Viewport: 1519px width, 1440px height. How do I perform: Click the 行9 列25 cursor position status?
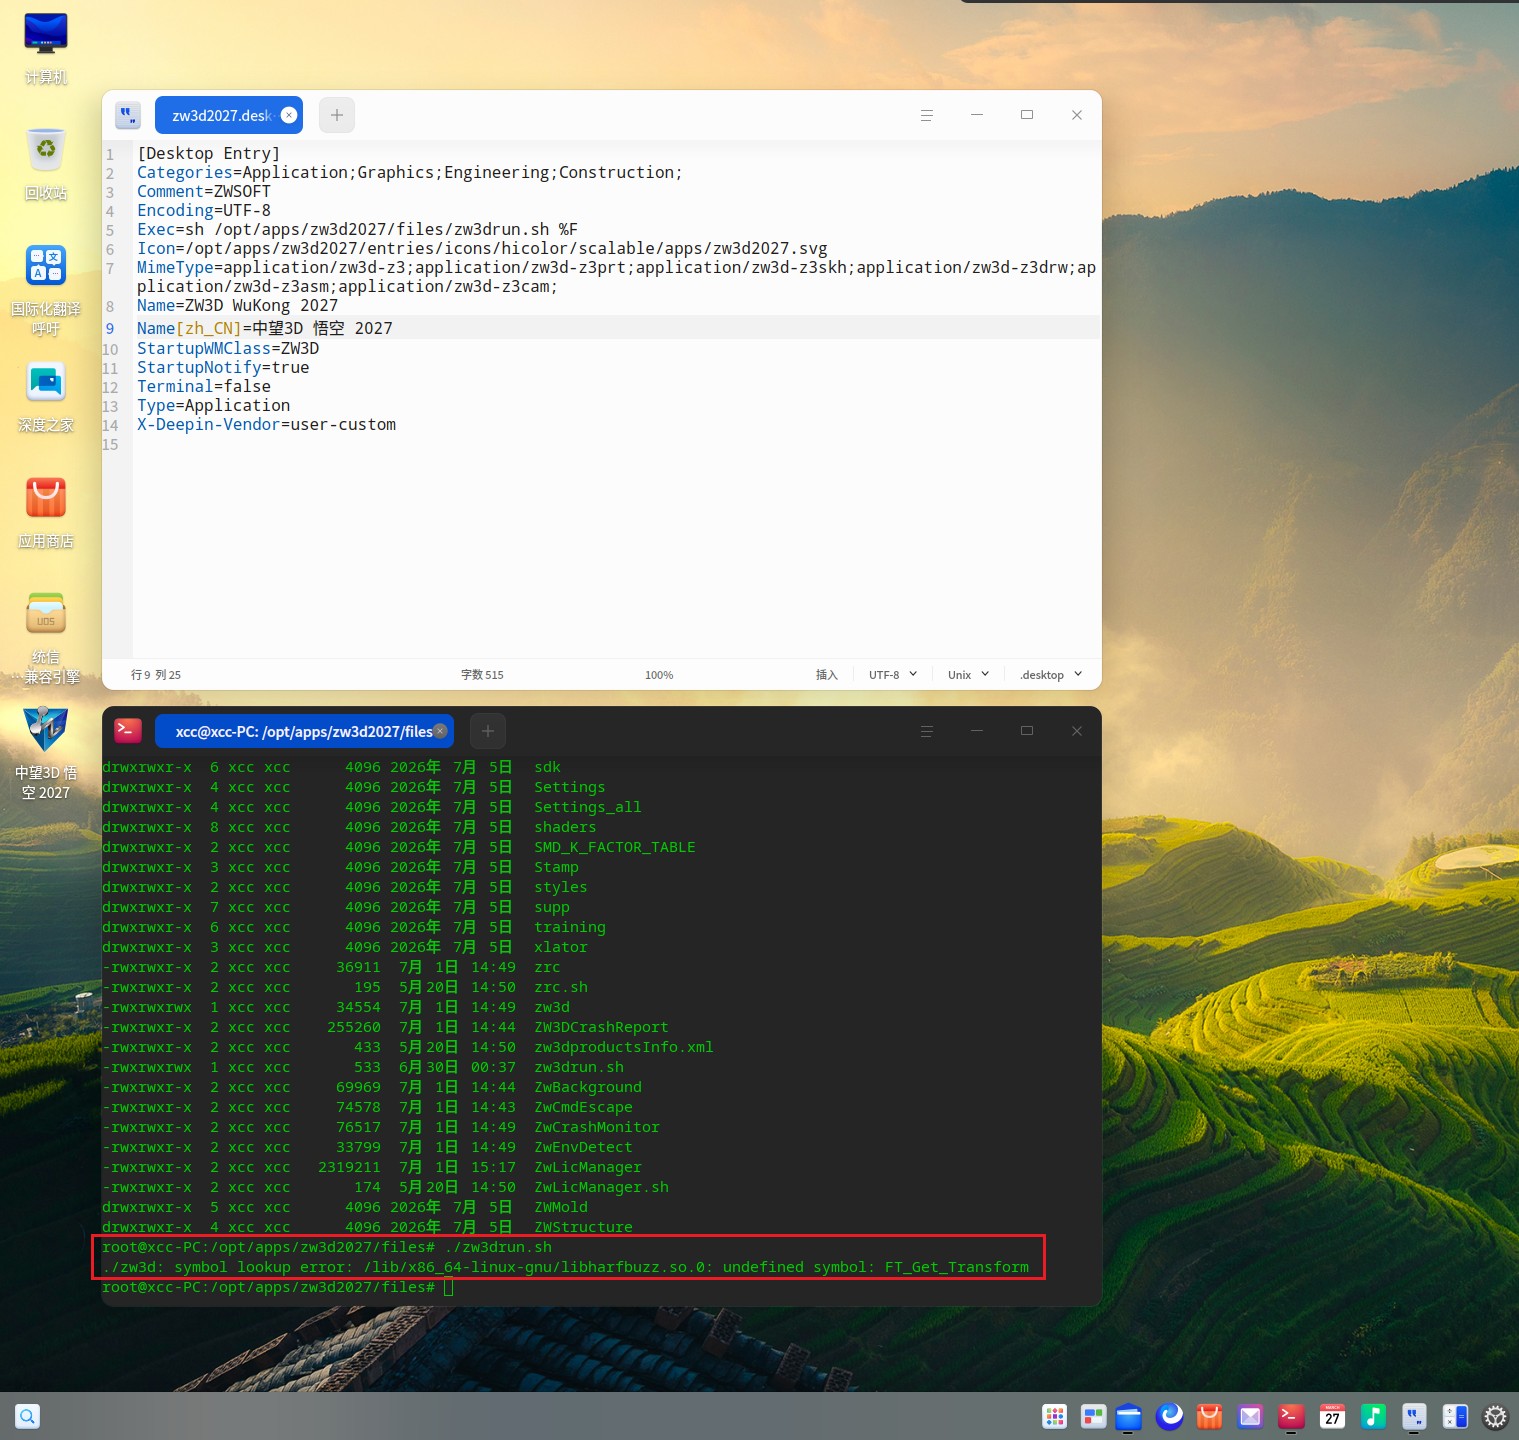pyautogui.click(x=156, y=675)
